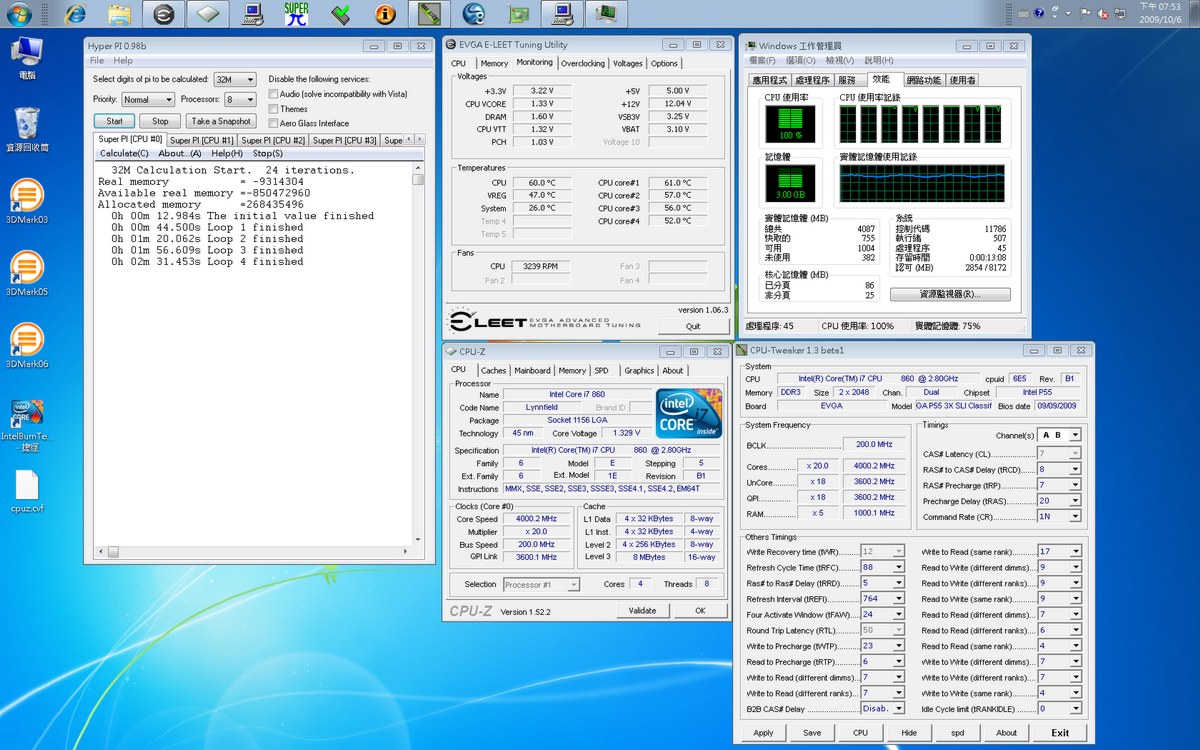The width and height of the screenshot is (1200, 750).
Task: Tick the Themes checkbox in Hyper PI
Action: tap(273, 109)
